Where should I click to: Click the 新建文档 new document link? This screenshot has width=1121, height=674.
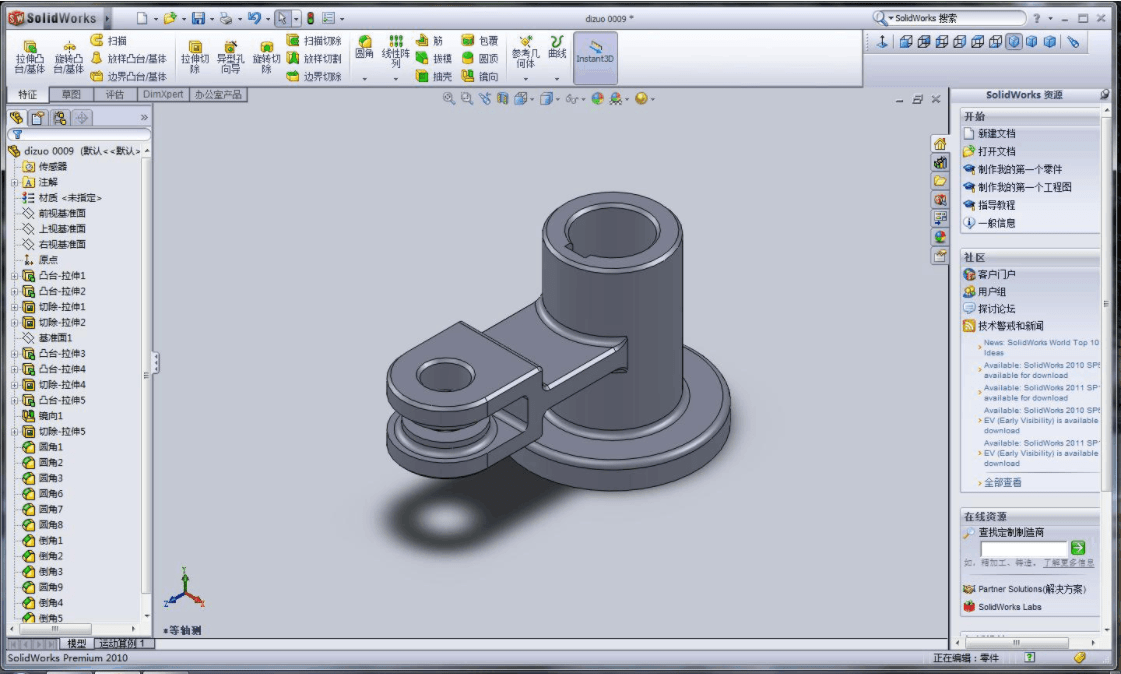click(996, 134)
